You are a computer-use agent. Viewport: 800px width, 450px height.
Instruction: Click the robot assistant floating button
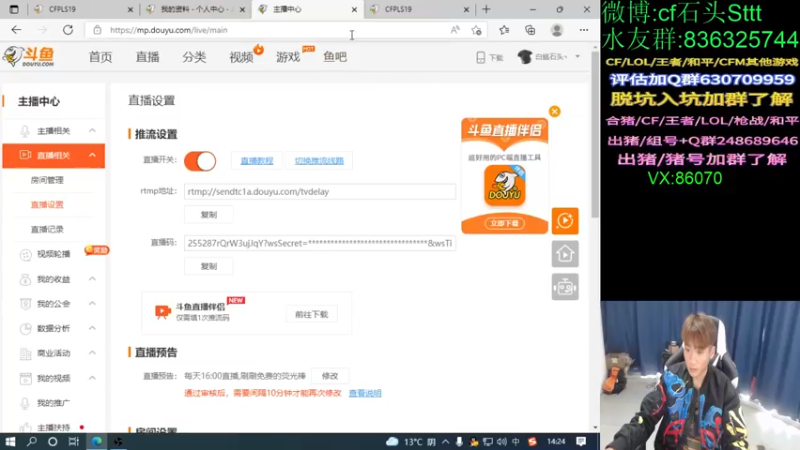(565, 287)
